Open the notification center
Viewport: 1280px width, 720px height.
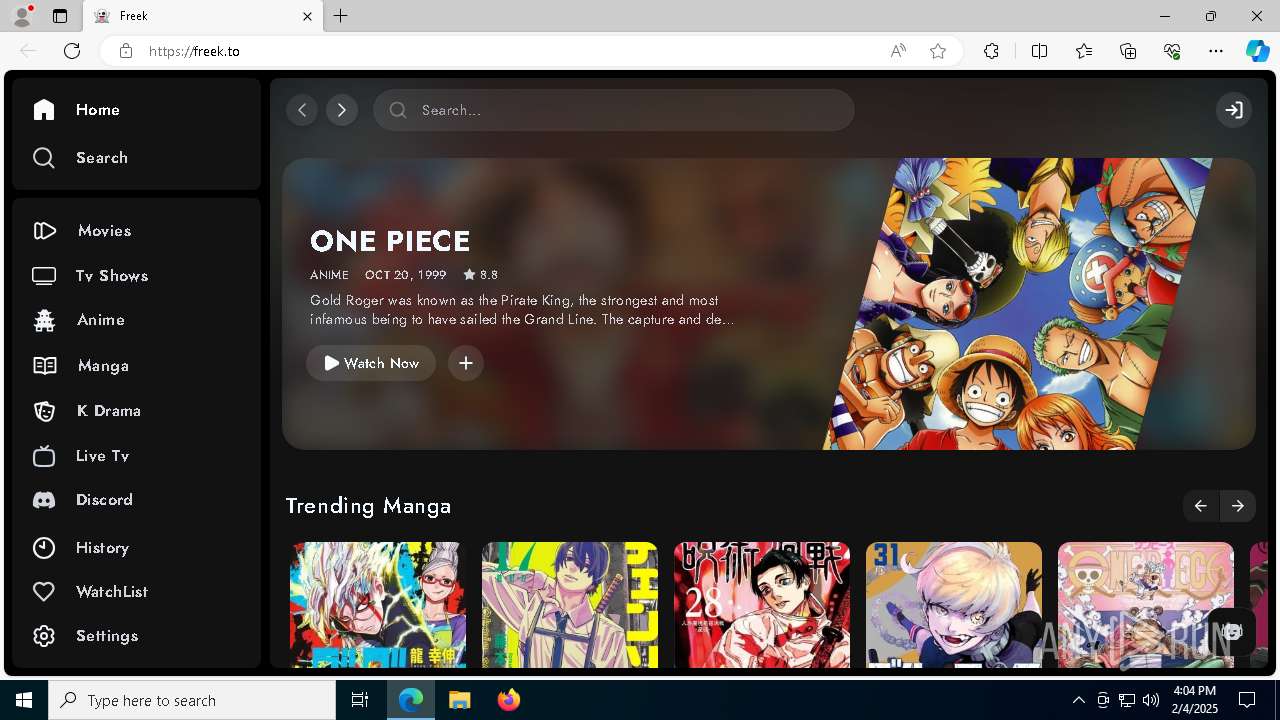click(x=1248, y=700)
